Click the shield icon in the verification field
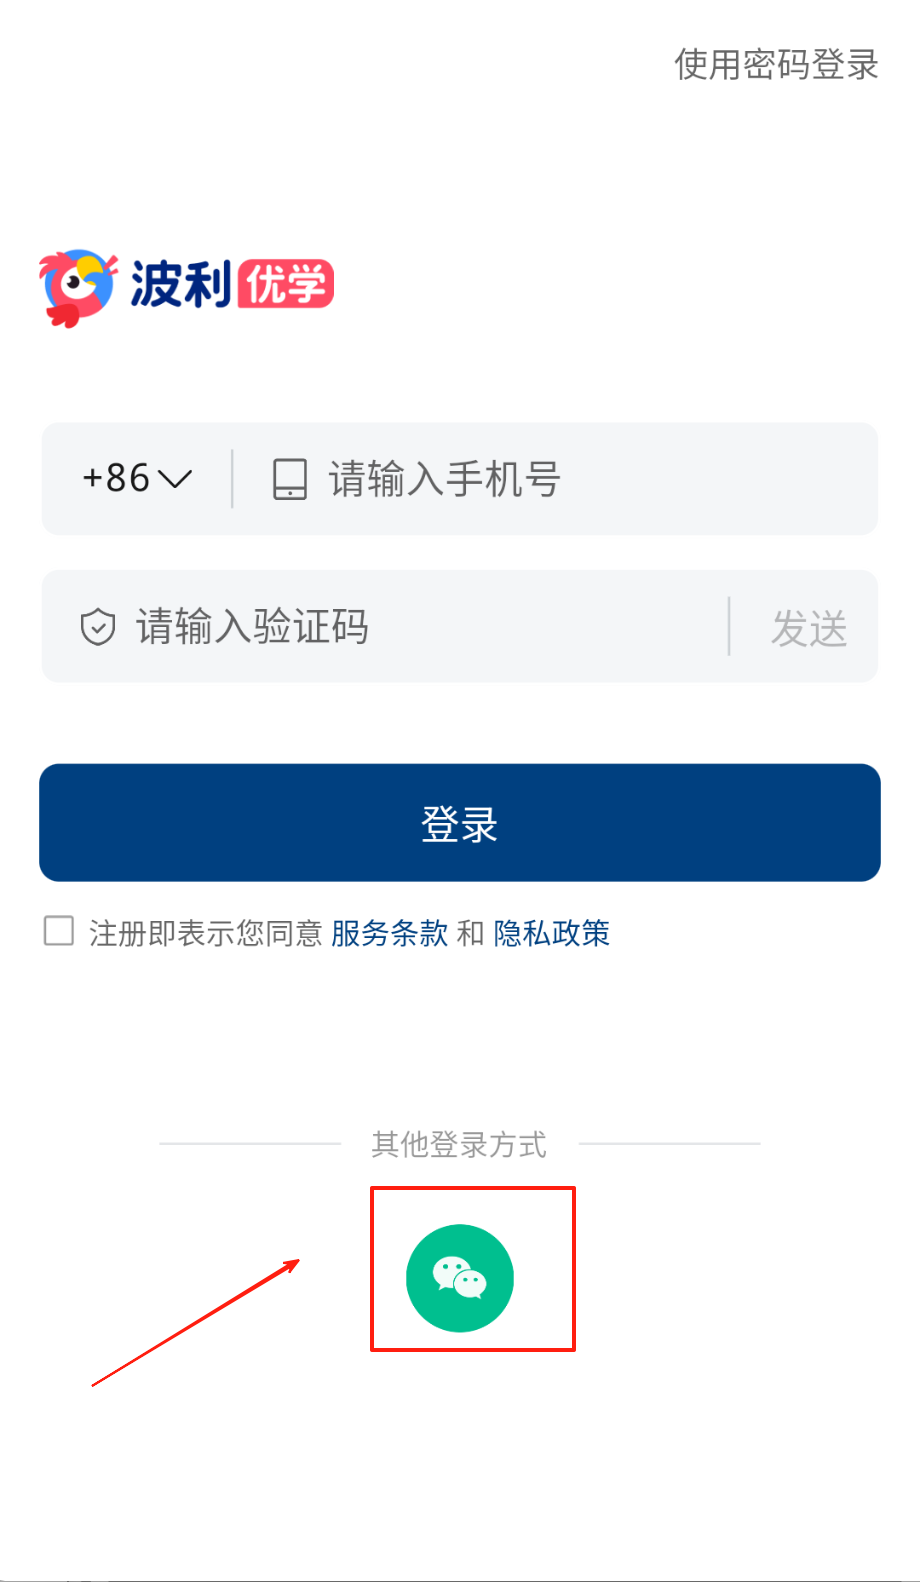The image size is (920, 1582). [x=98, y=627]
